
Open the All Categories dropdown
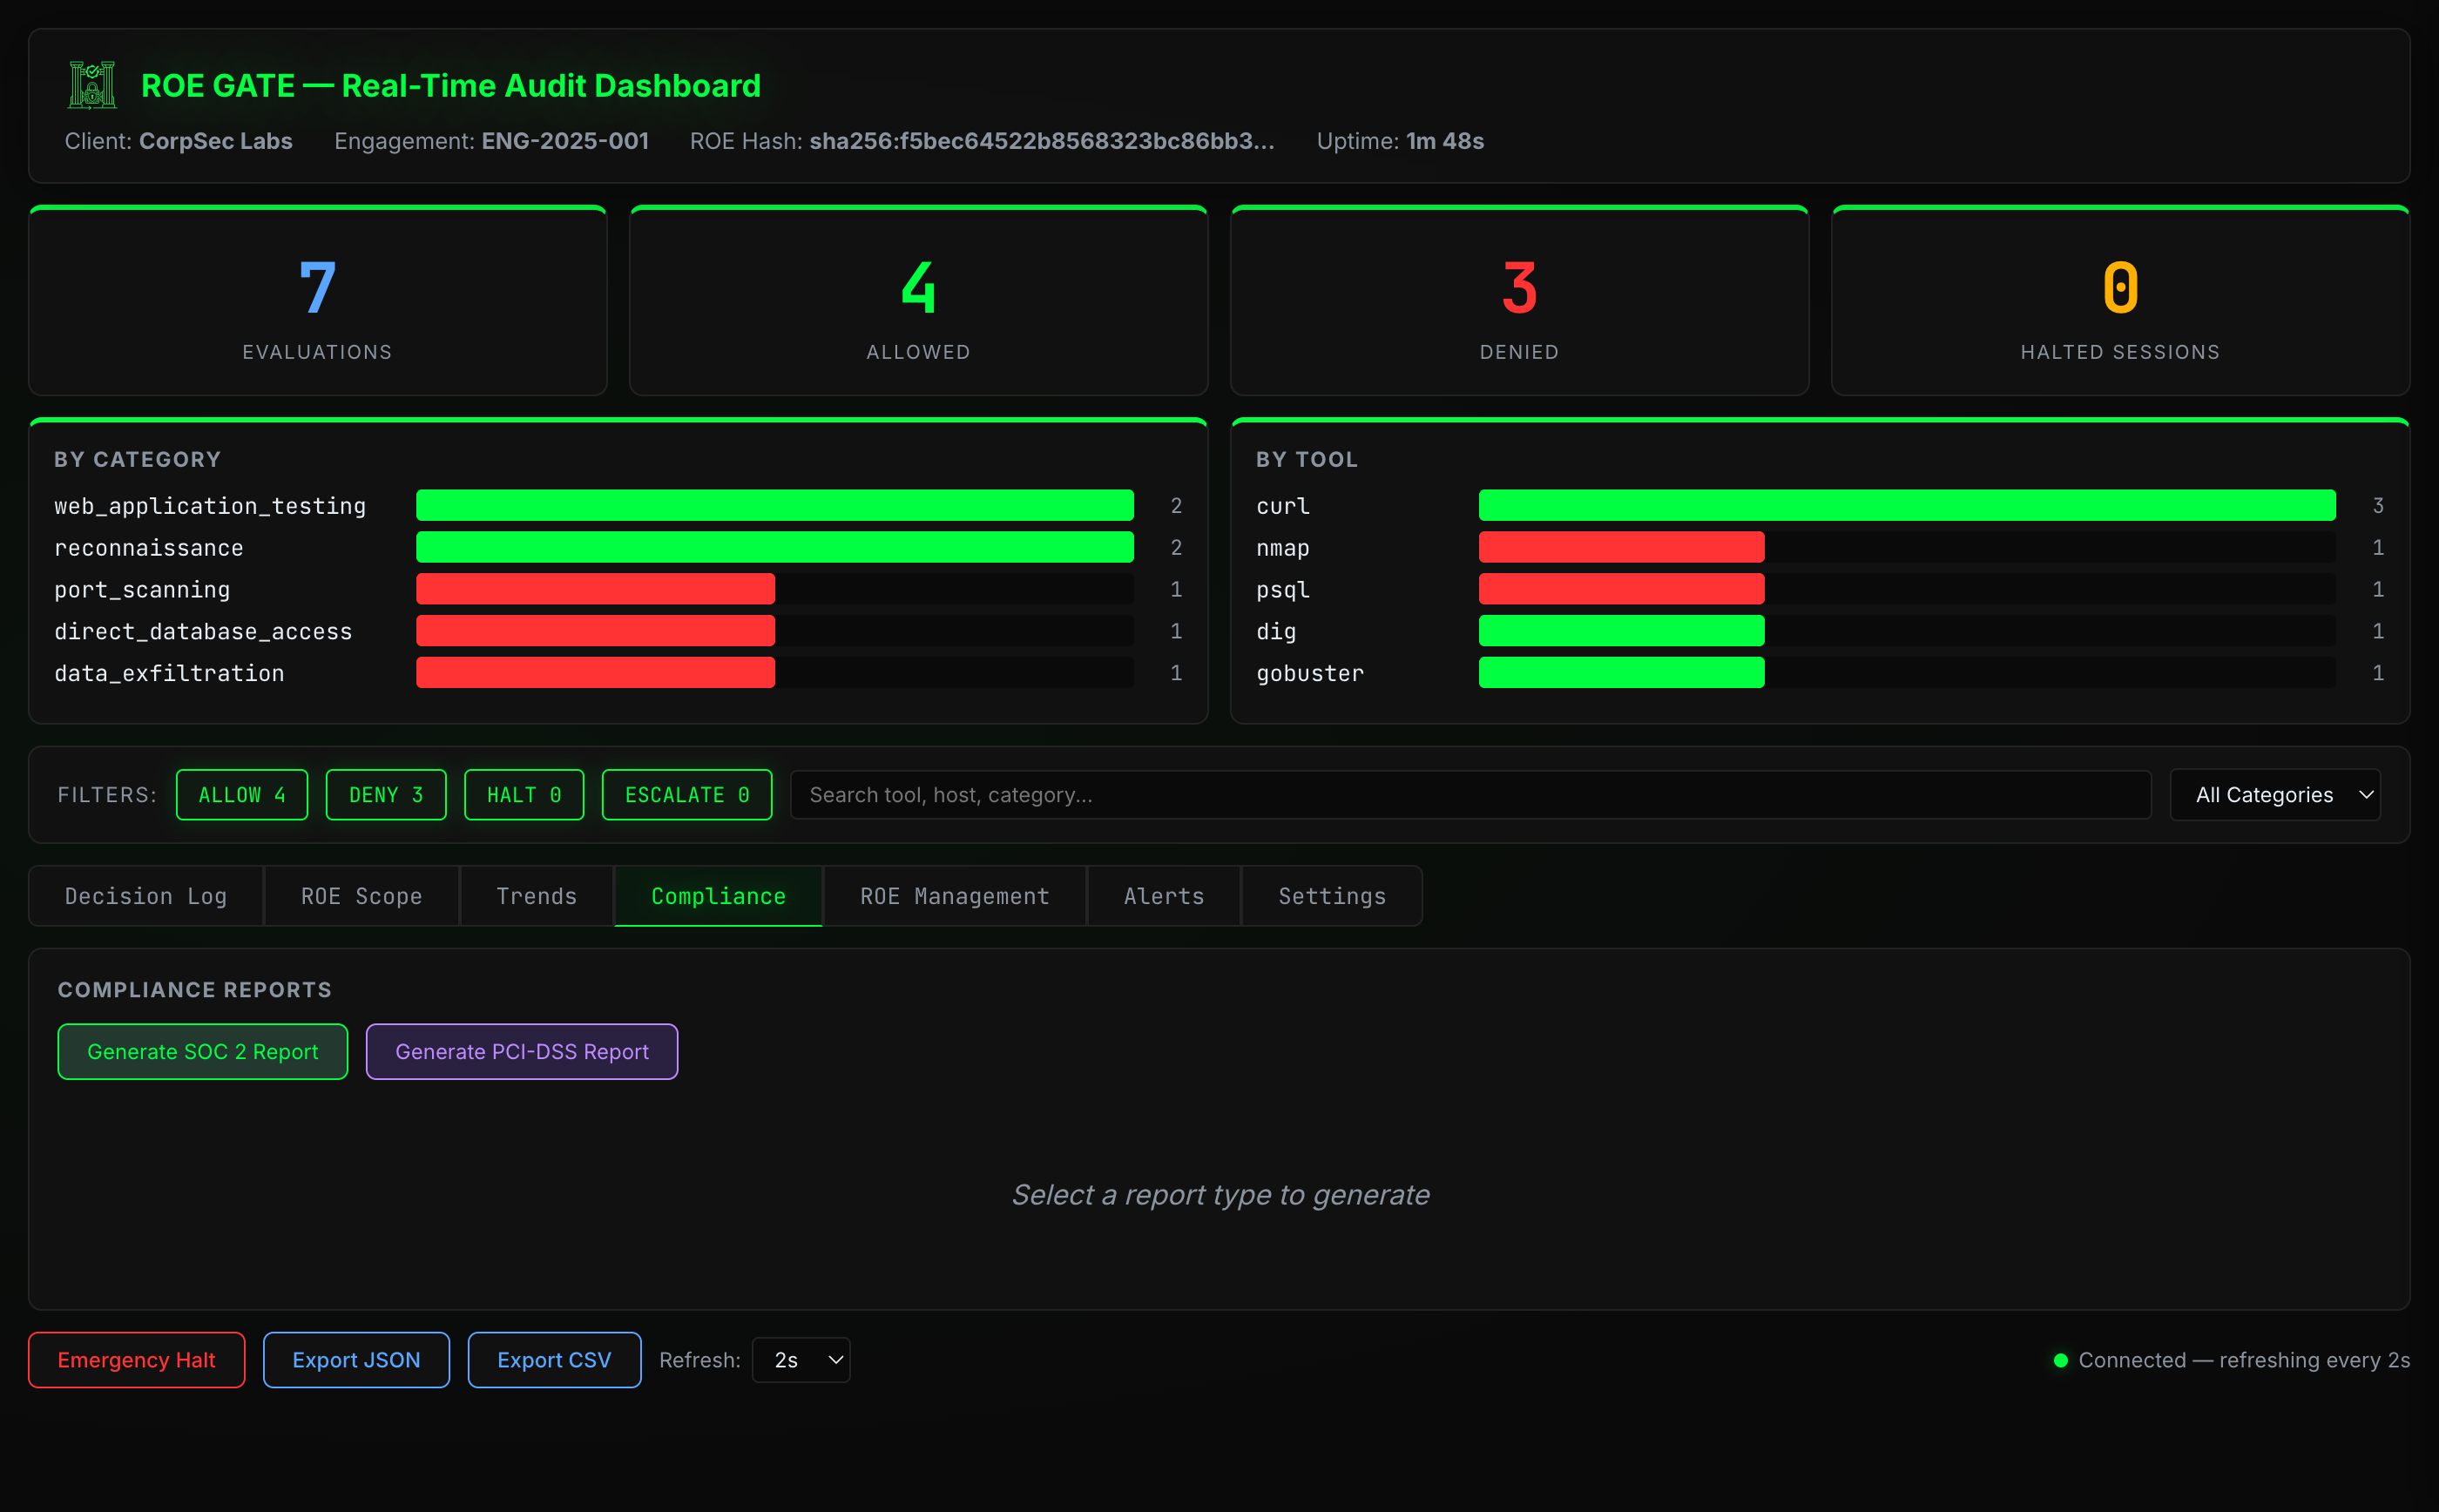point(2274,794)
